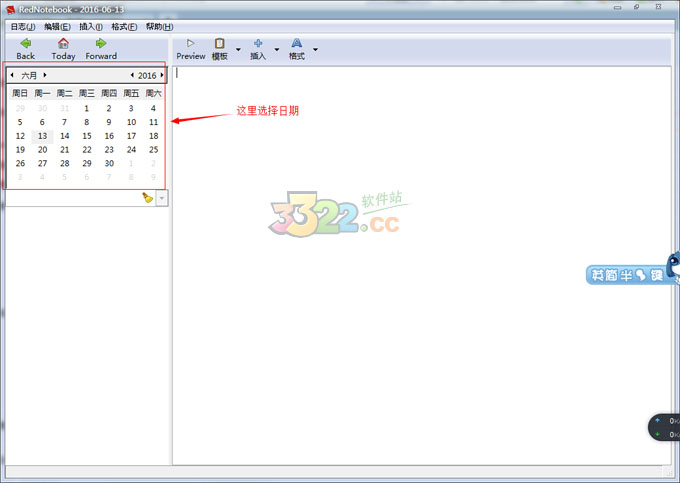This screenshot has width=680, height=483.
Task: Select date 27 in the calendar
Action: (x=42, y=163)
